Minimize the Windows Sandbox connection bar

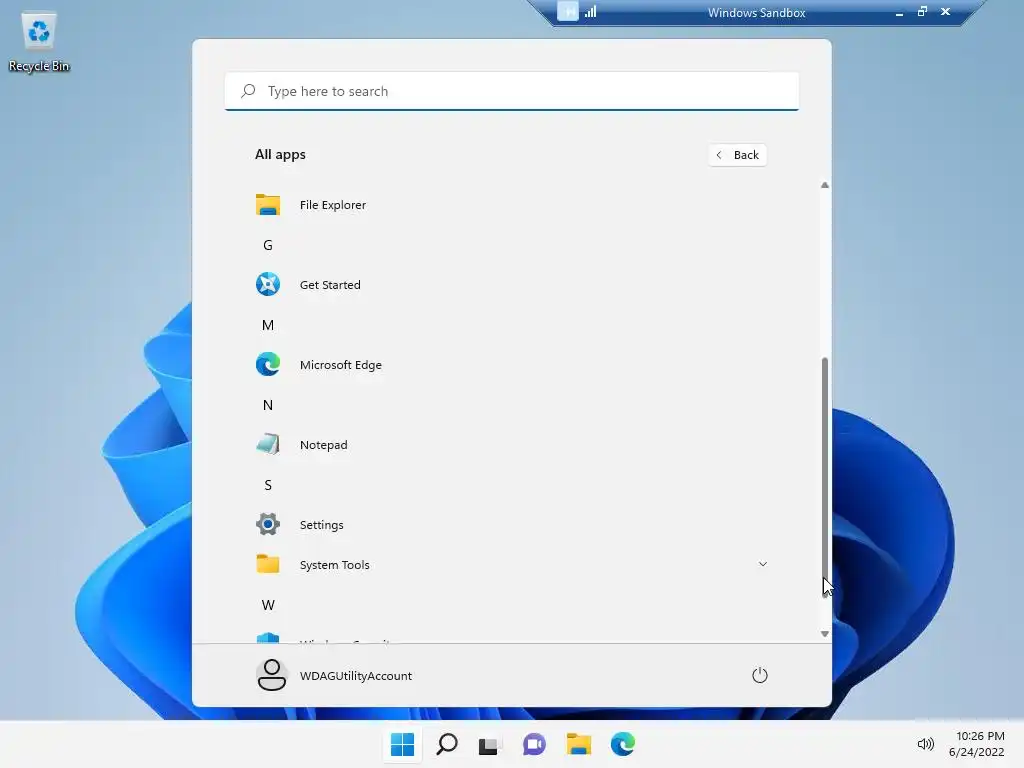tap(899, 12)
